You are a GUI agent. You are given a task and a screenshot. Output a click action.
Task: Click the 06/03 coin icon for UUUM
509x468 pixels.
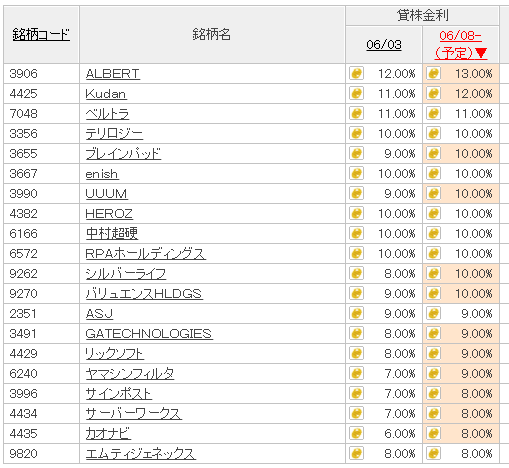356,193
